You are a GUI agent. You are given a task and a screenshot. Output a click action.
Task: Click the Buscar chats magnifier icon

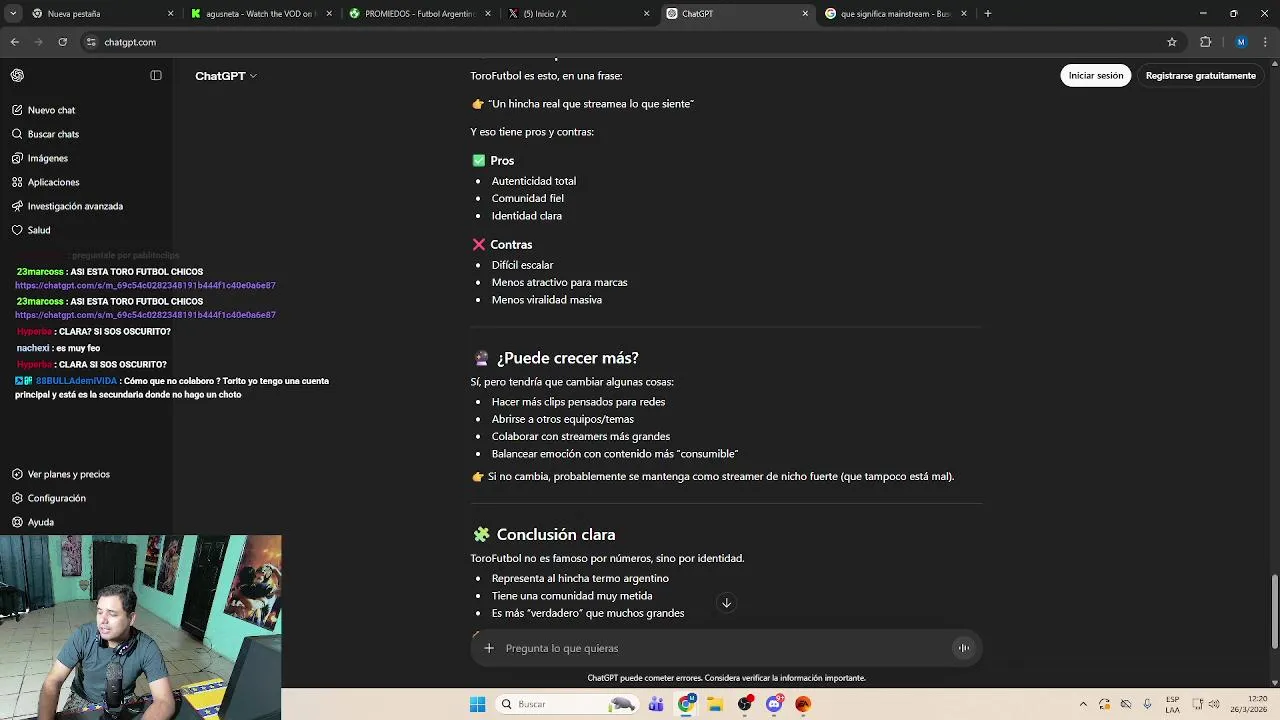pos(17,134)
